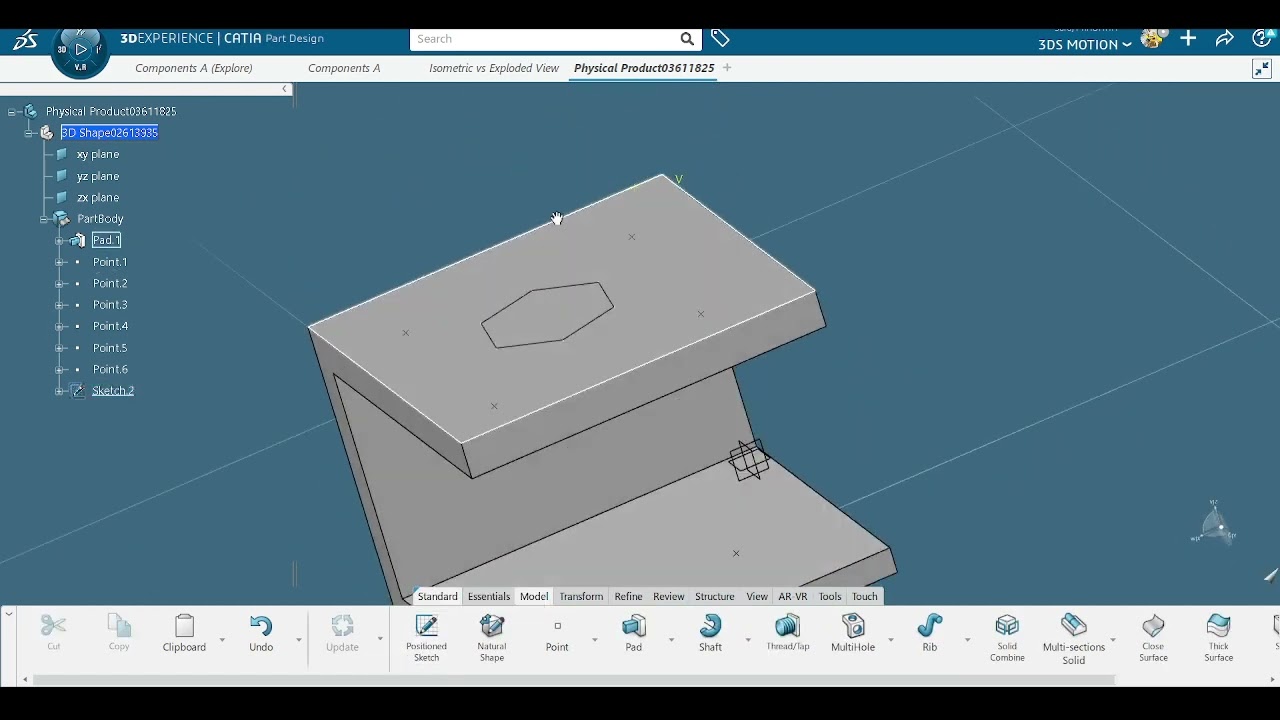Choose the Close Surface tool
Image resolution: width=1280 pixels, height=720 pixels.
pos(1153,637)
